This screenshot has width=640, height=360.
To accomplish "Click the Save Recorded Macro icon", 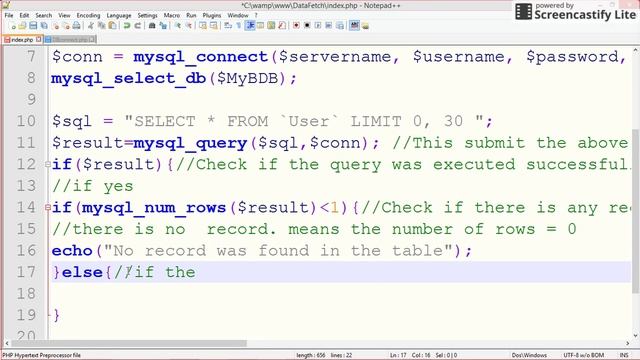I will tap(340, 26).
